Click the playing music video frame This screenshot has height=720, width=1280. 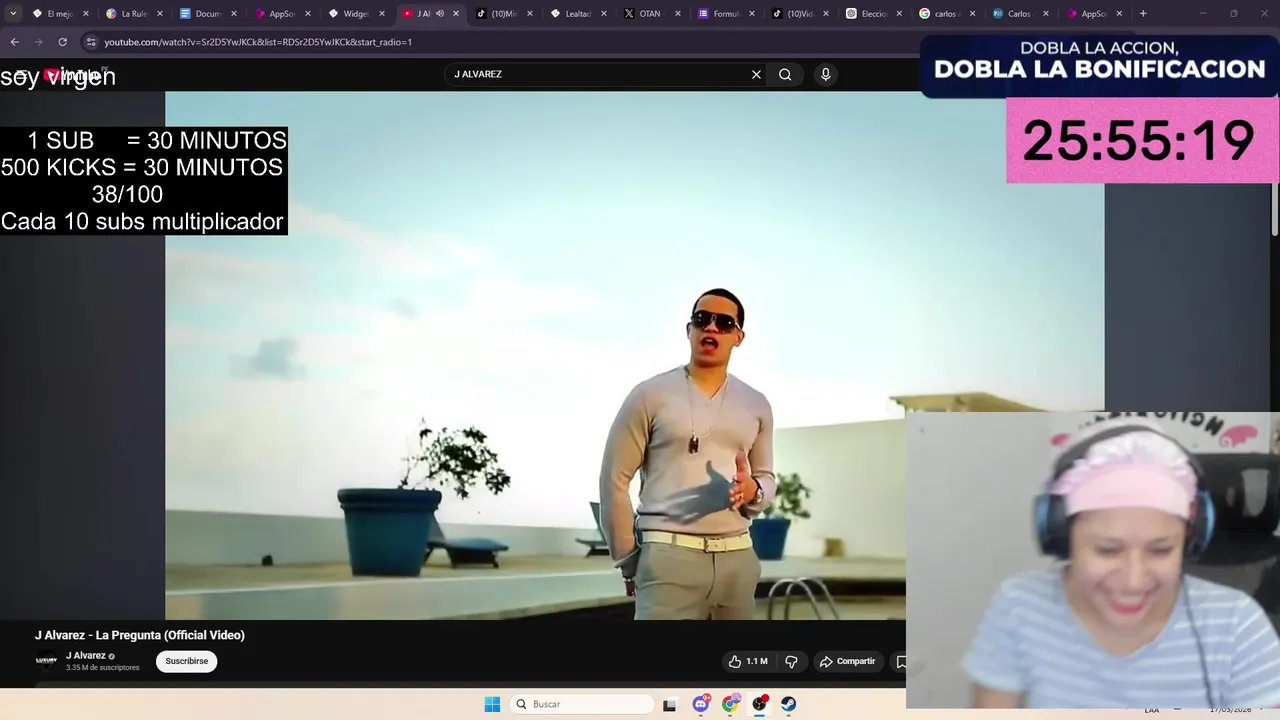click(x=635, y=355)
